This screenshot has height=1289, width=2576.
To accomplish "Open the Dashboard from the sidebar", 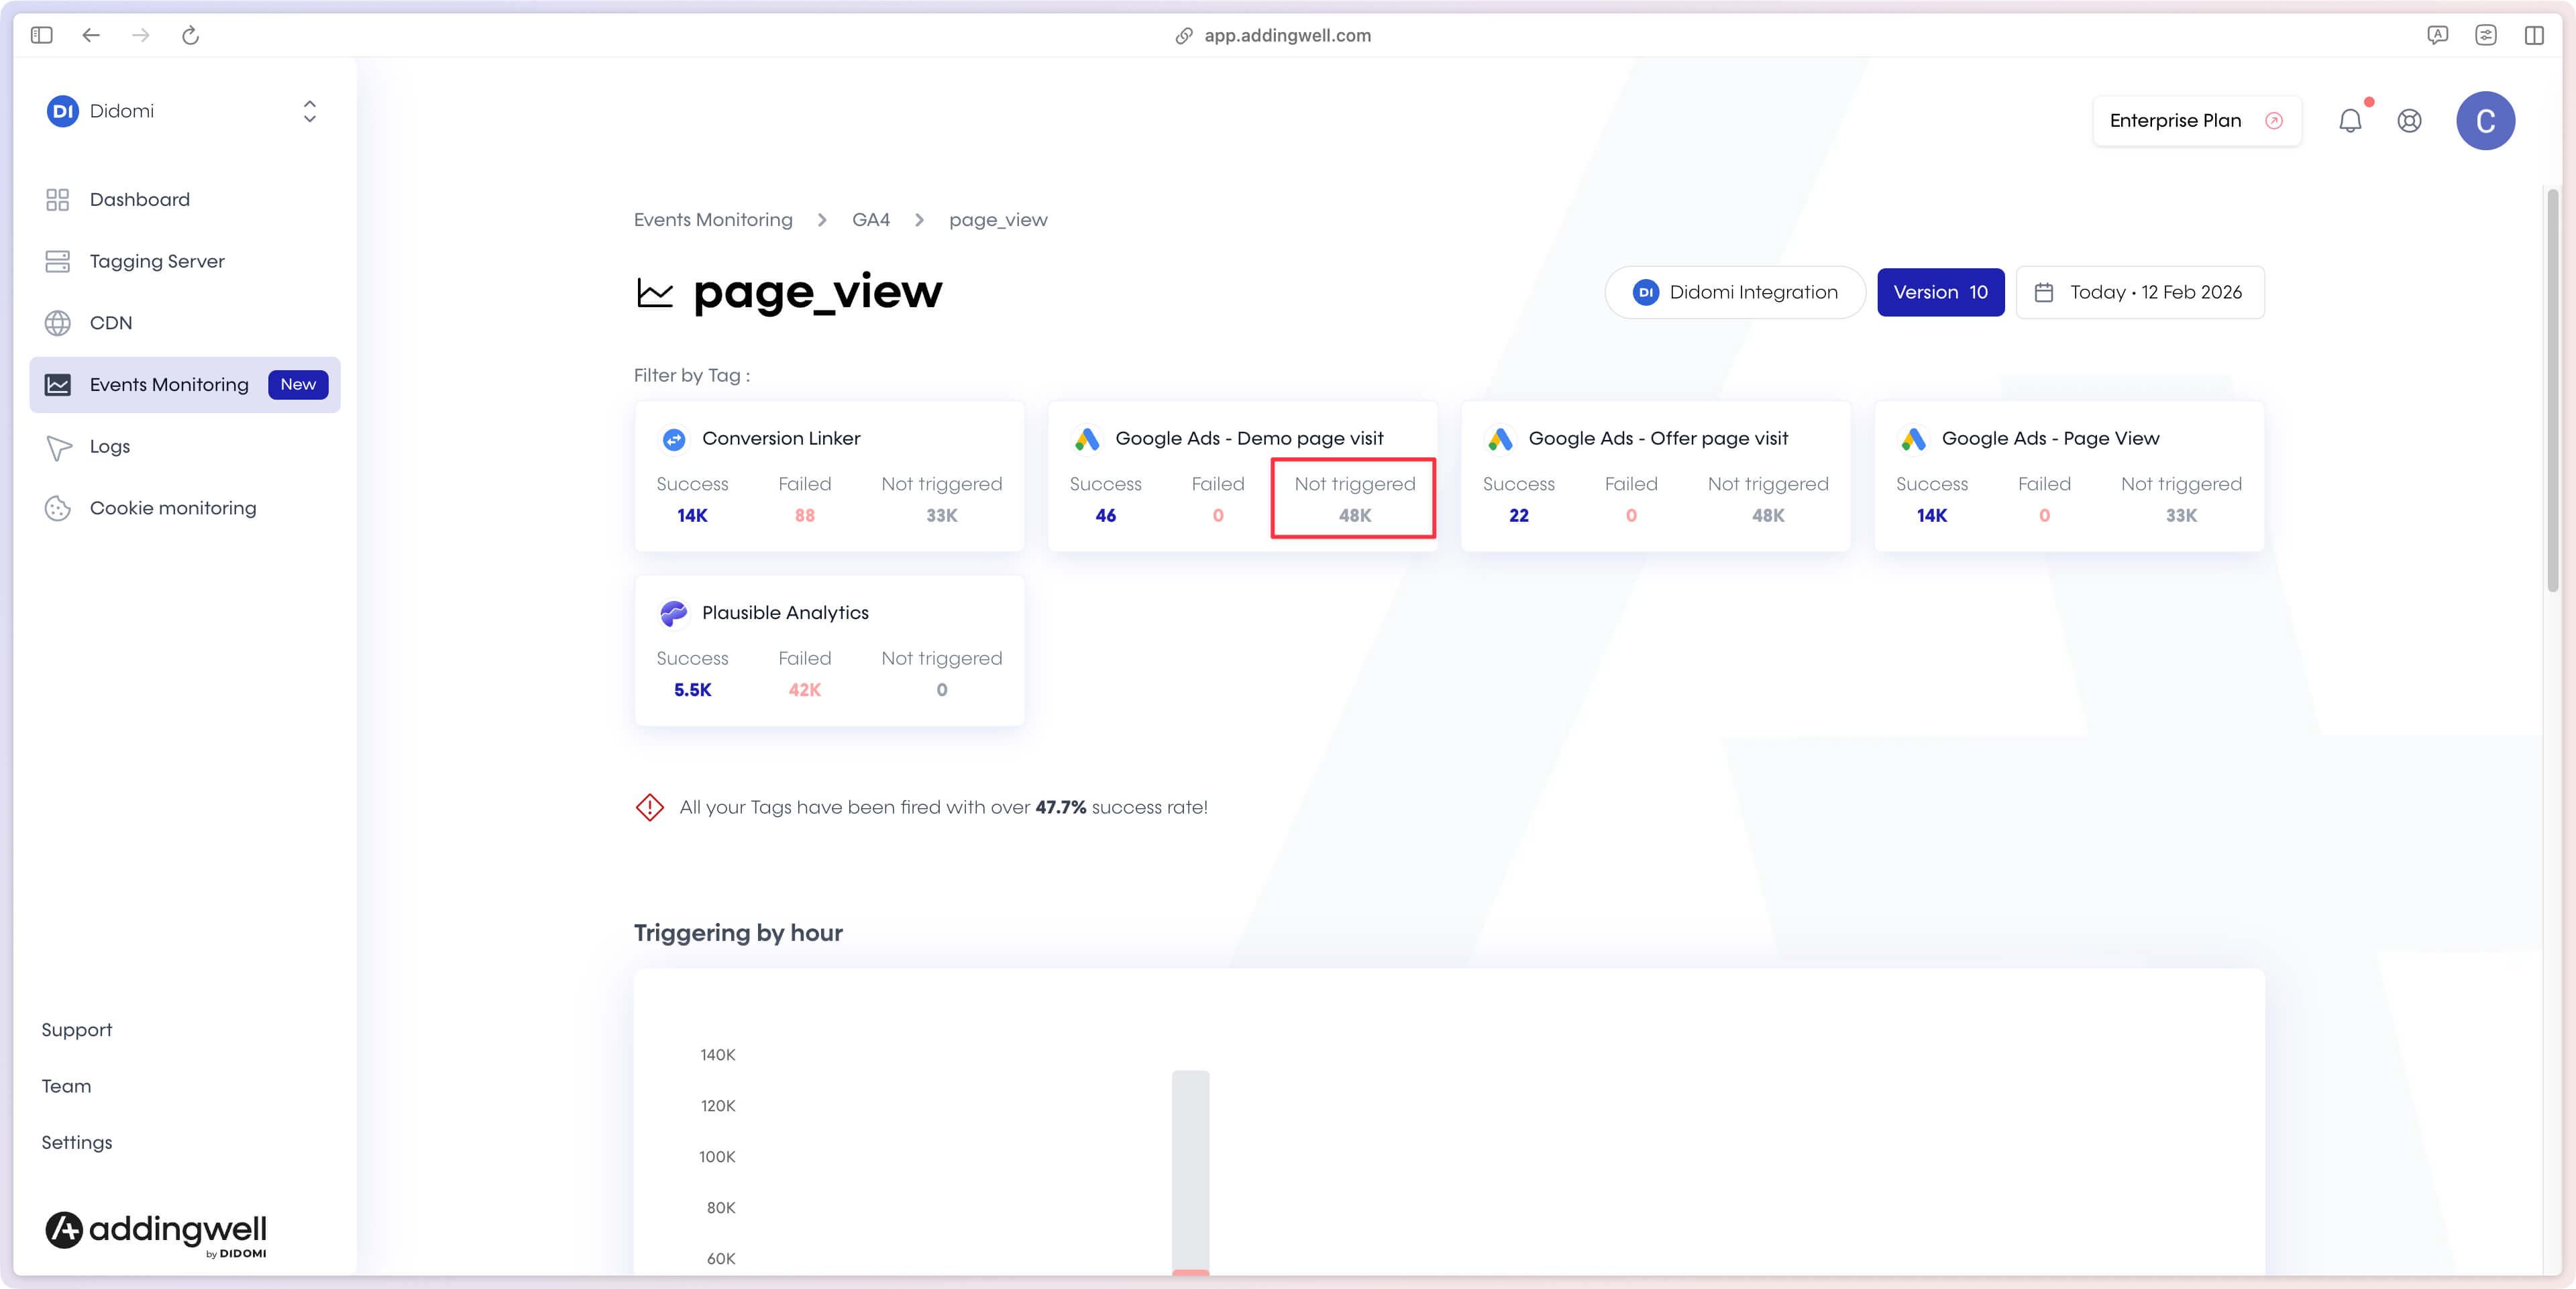I will tap(139, 199).
